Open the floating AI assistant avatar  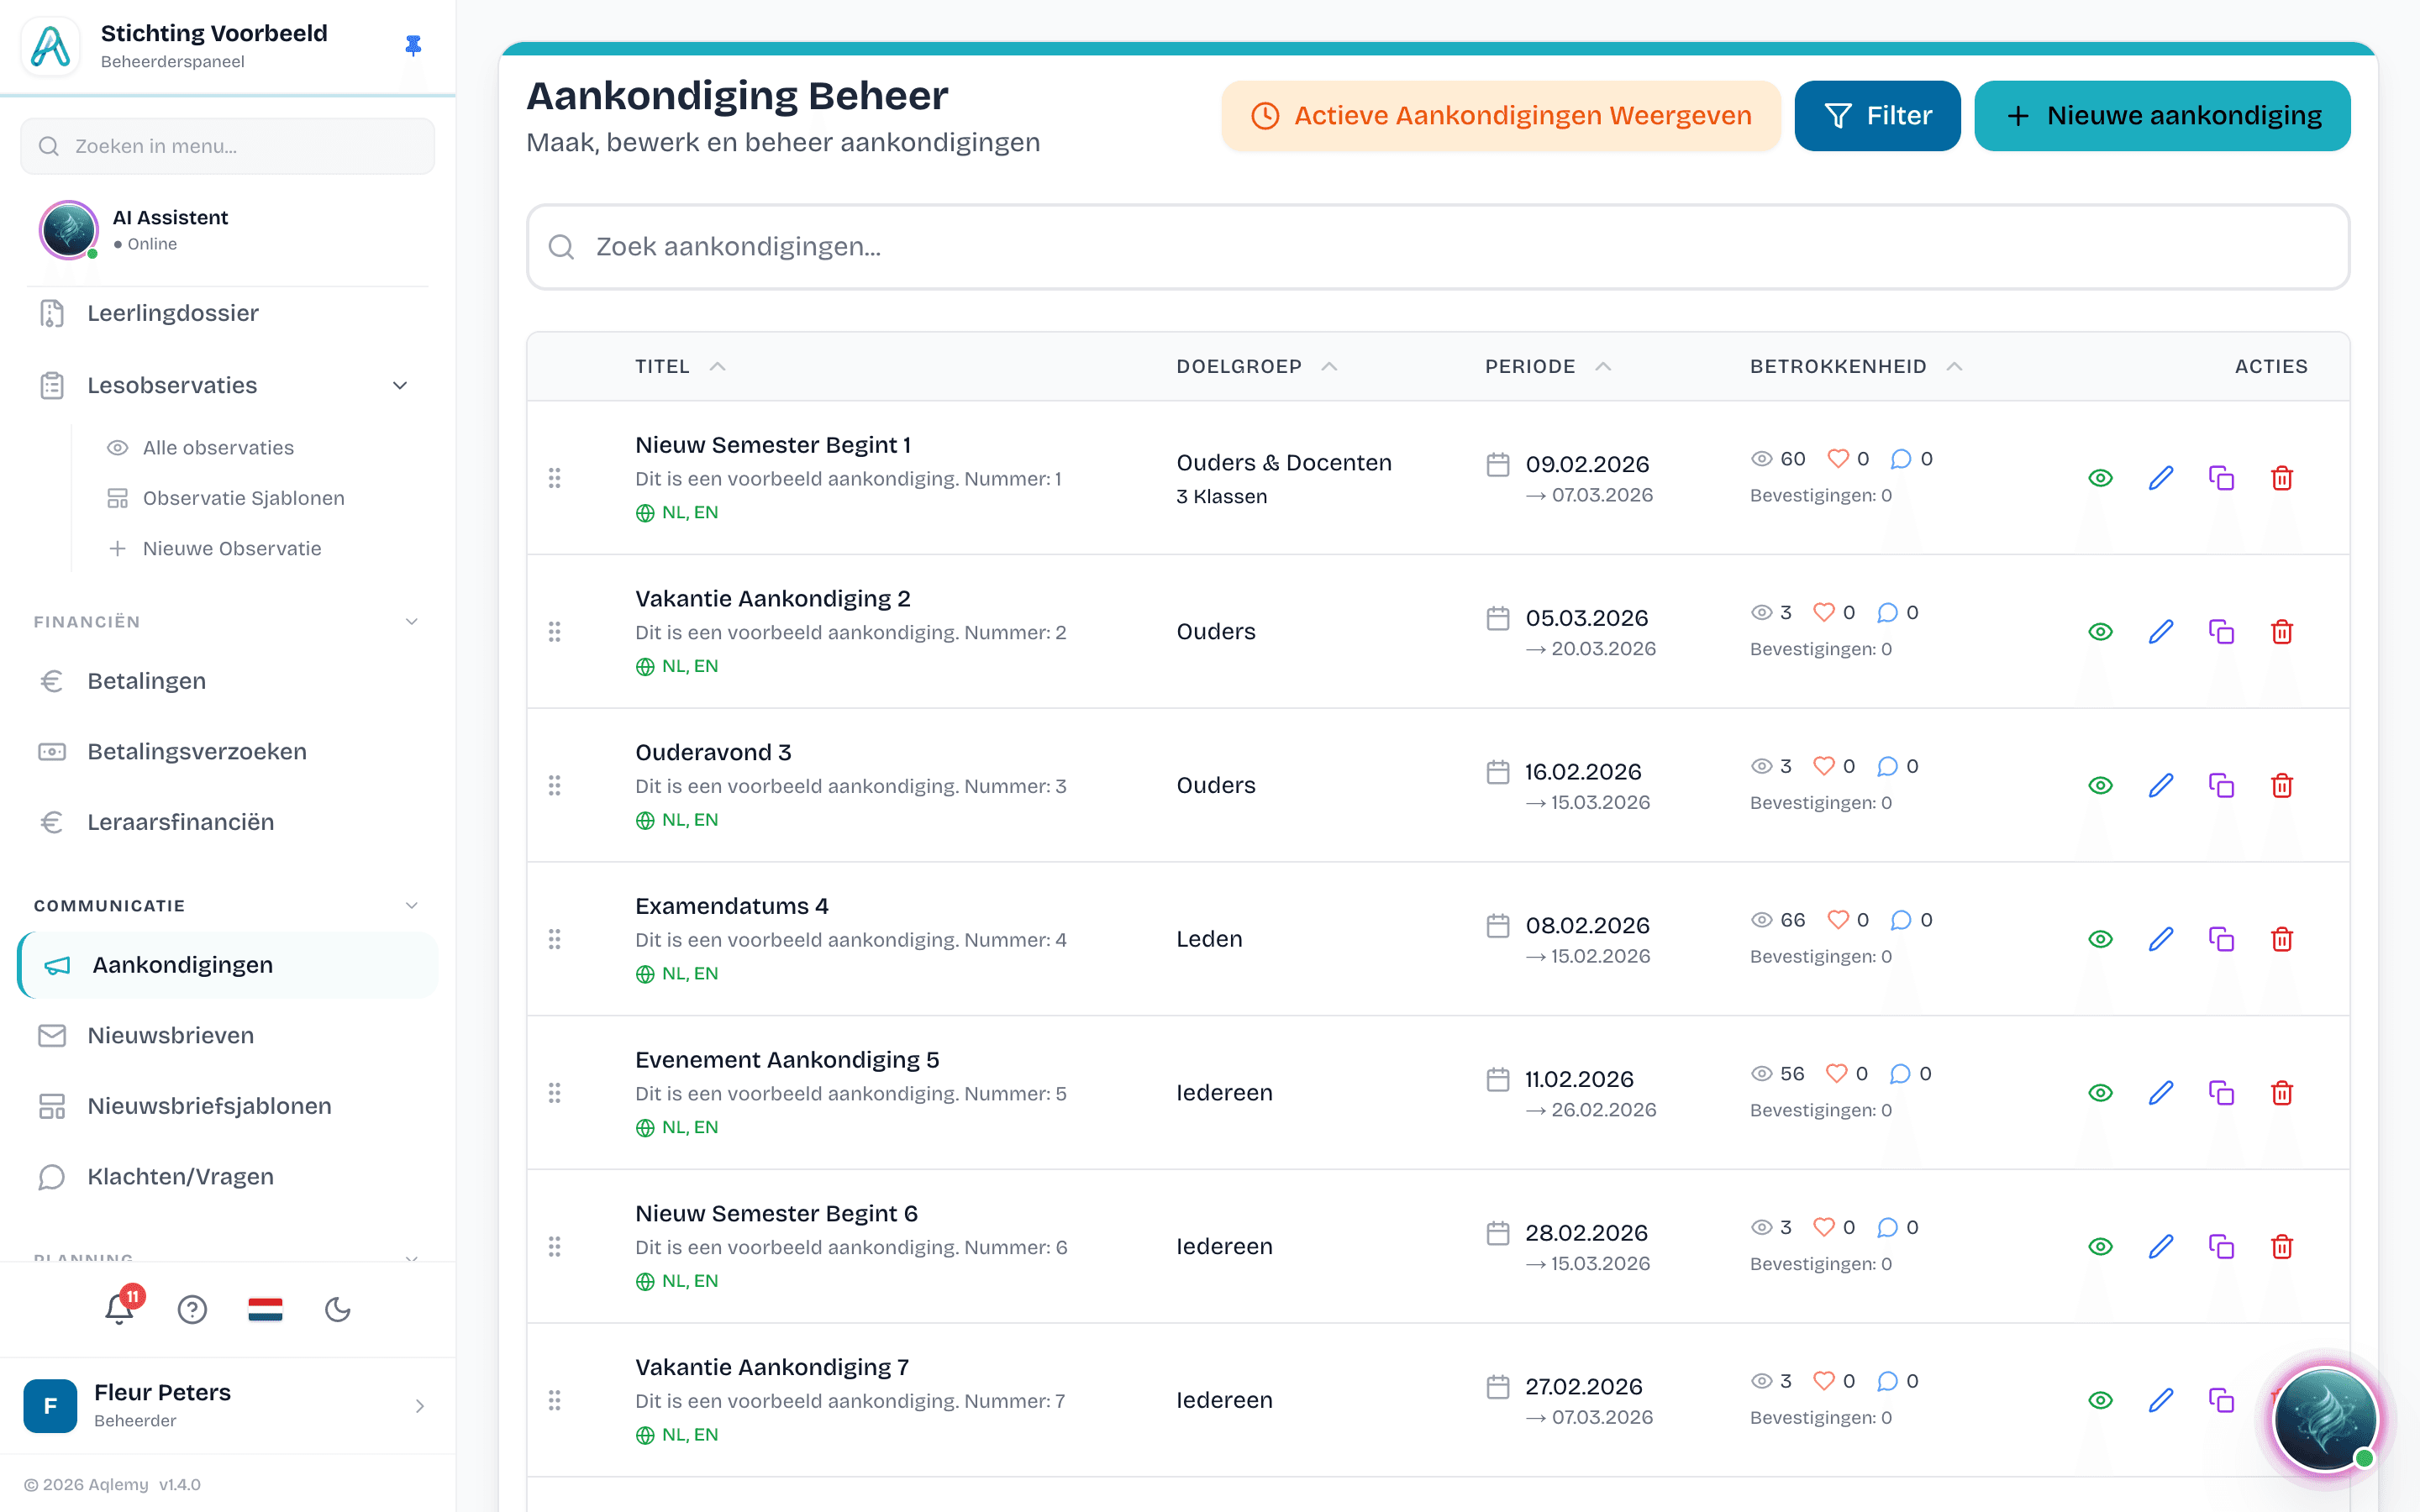pos(2325,1419)
